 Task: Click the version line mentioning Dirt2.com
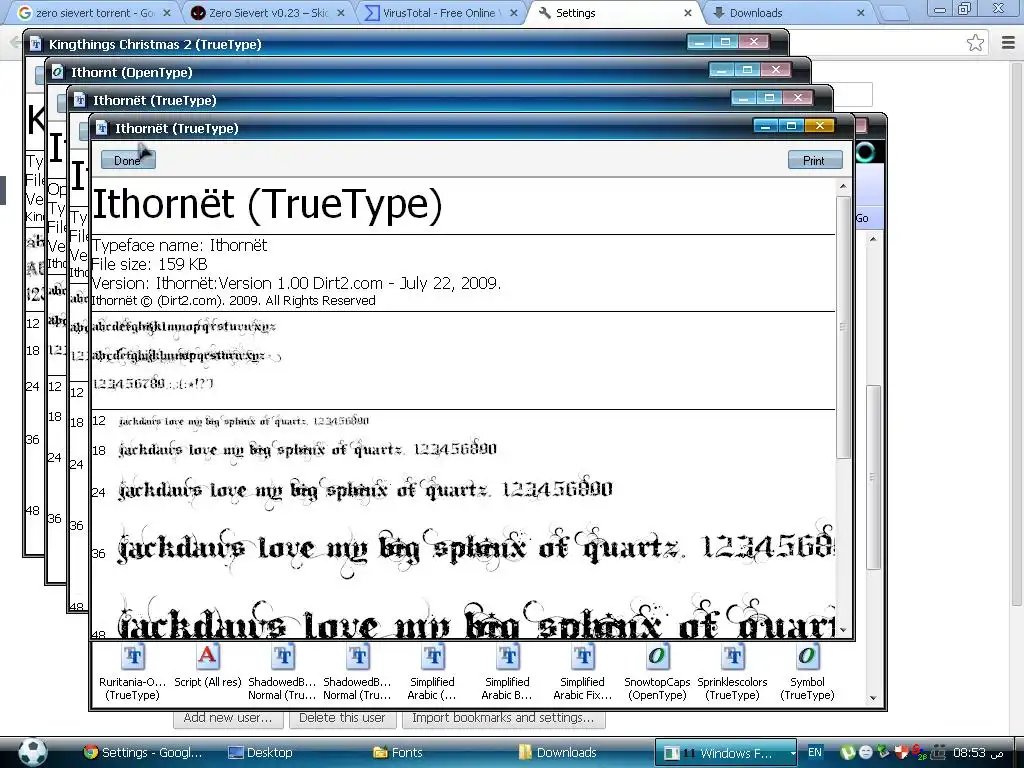296,283
